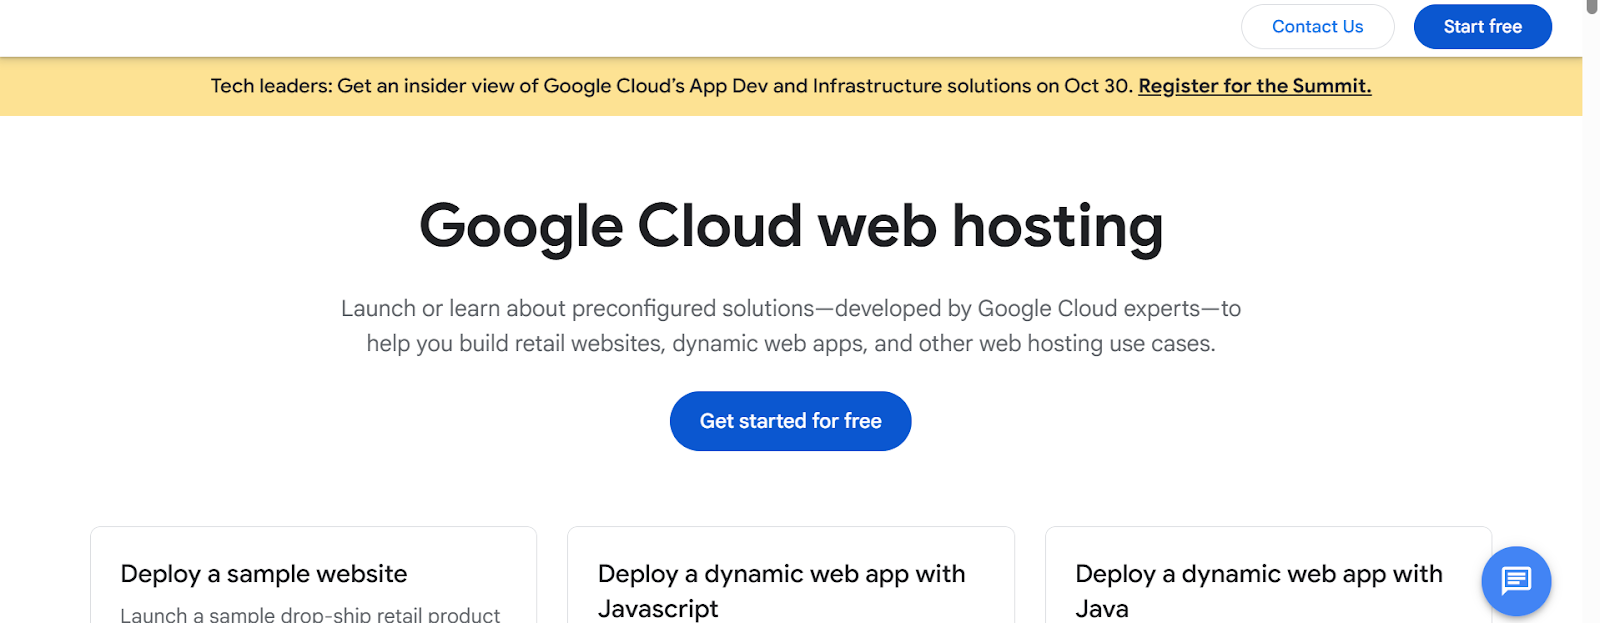Screen dimensions: 1600x623
Task: Click the Contact Us button
Action: click(x=1317, y=27)
